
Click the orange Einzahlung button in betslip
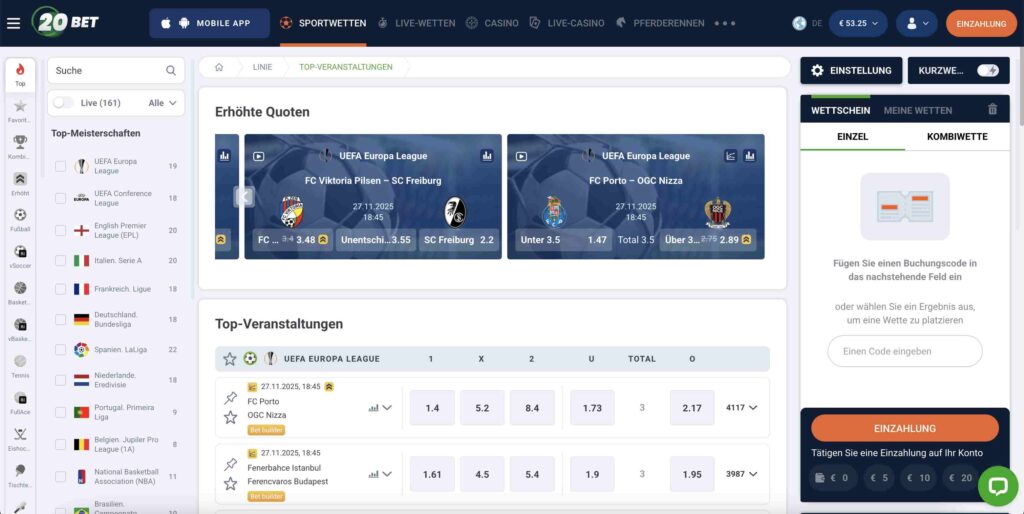click(904, 428)
